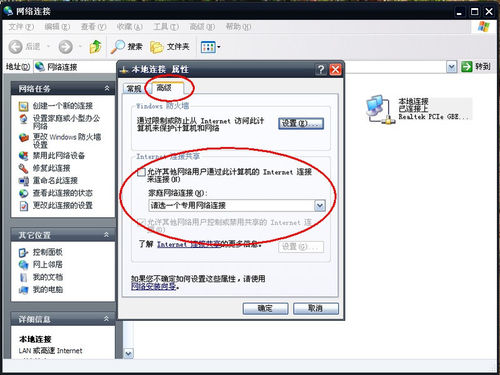Click the Back arrow toolbar icon
Screen dimensions: 500x375
pyautogui.click(x=15, y=47)
